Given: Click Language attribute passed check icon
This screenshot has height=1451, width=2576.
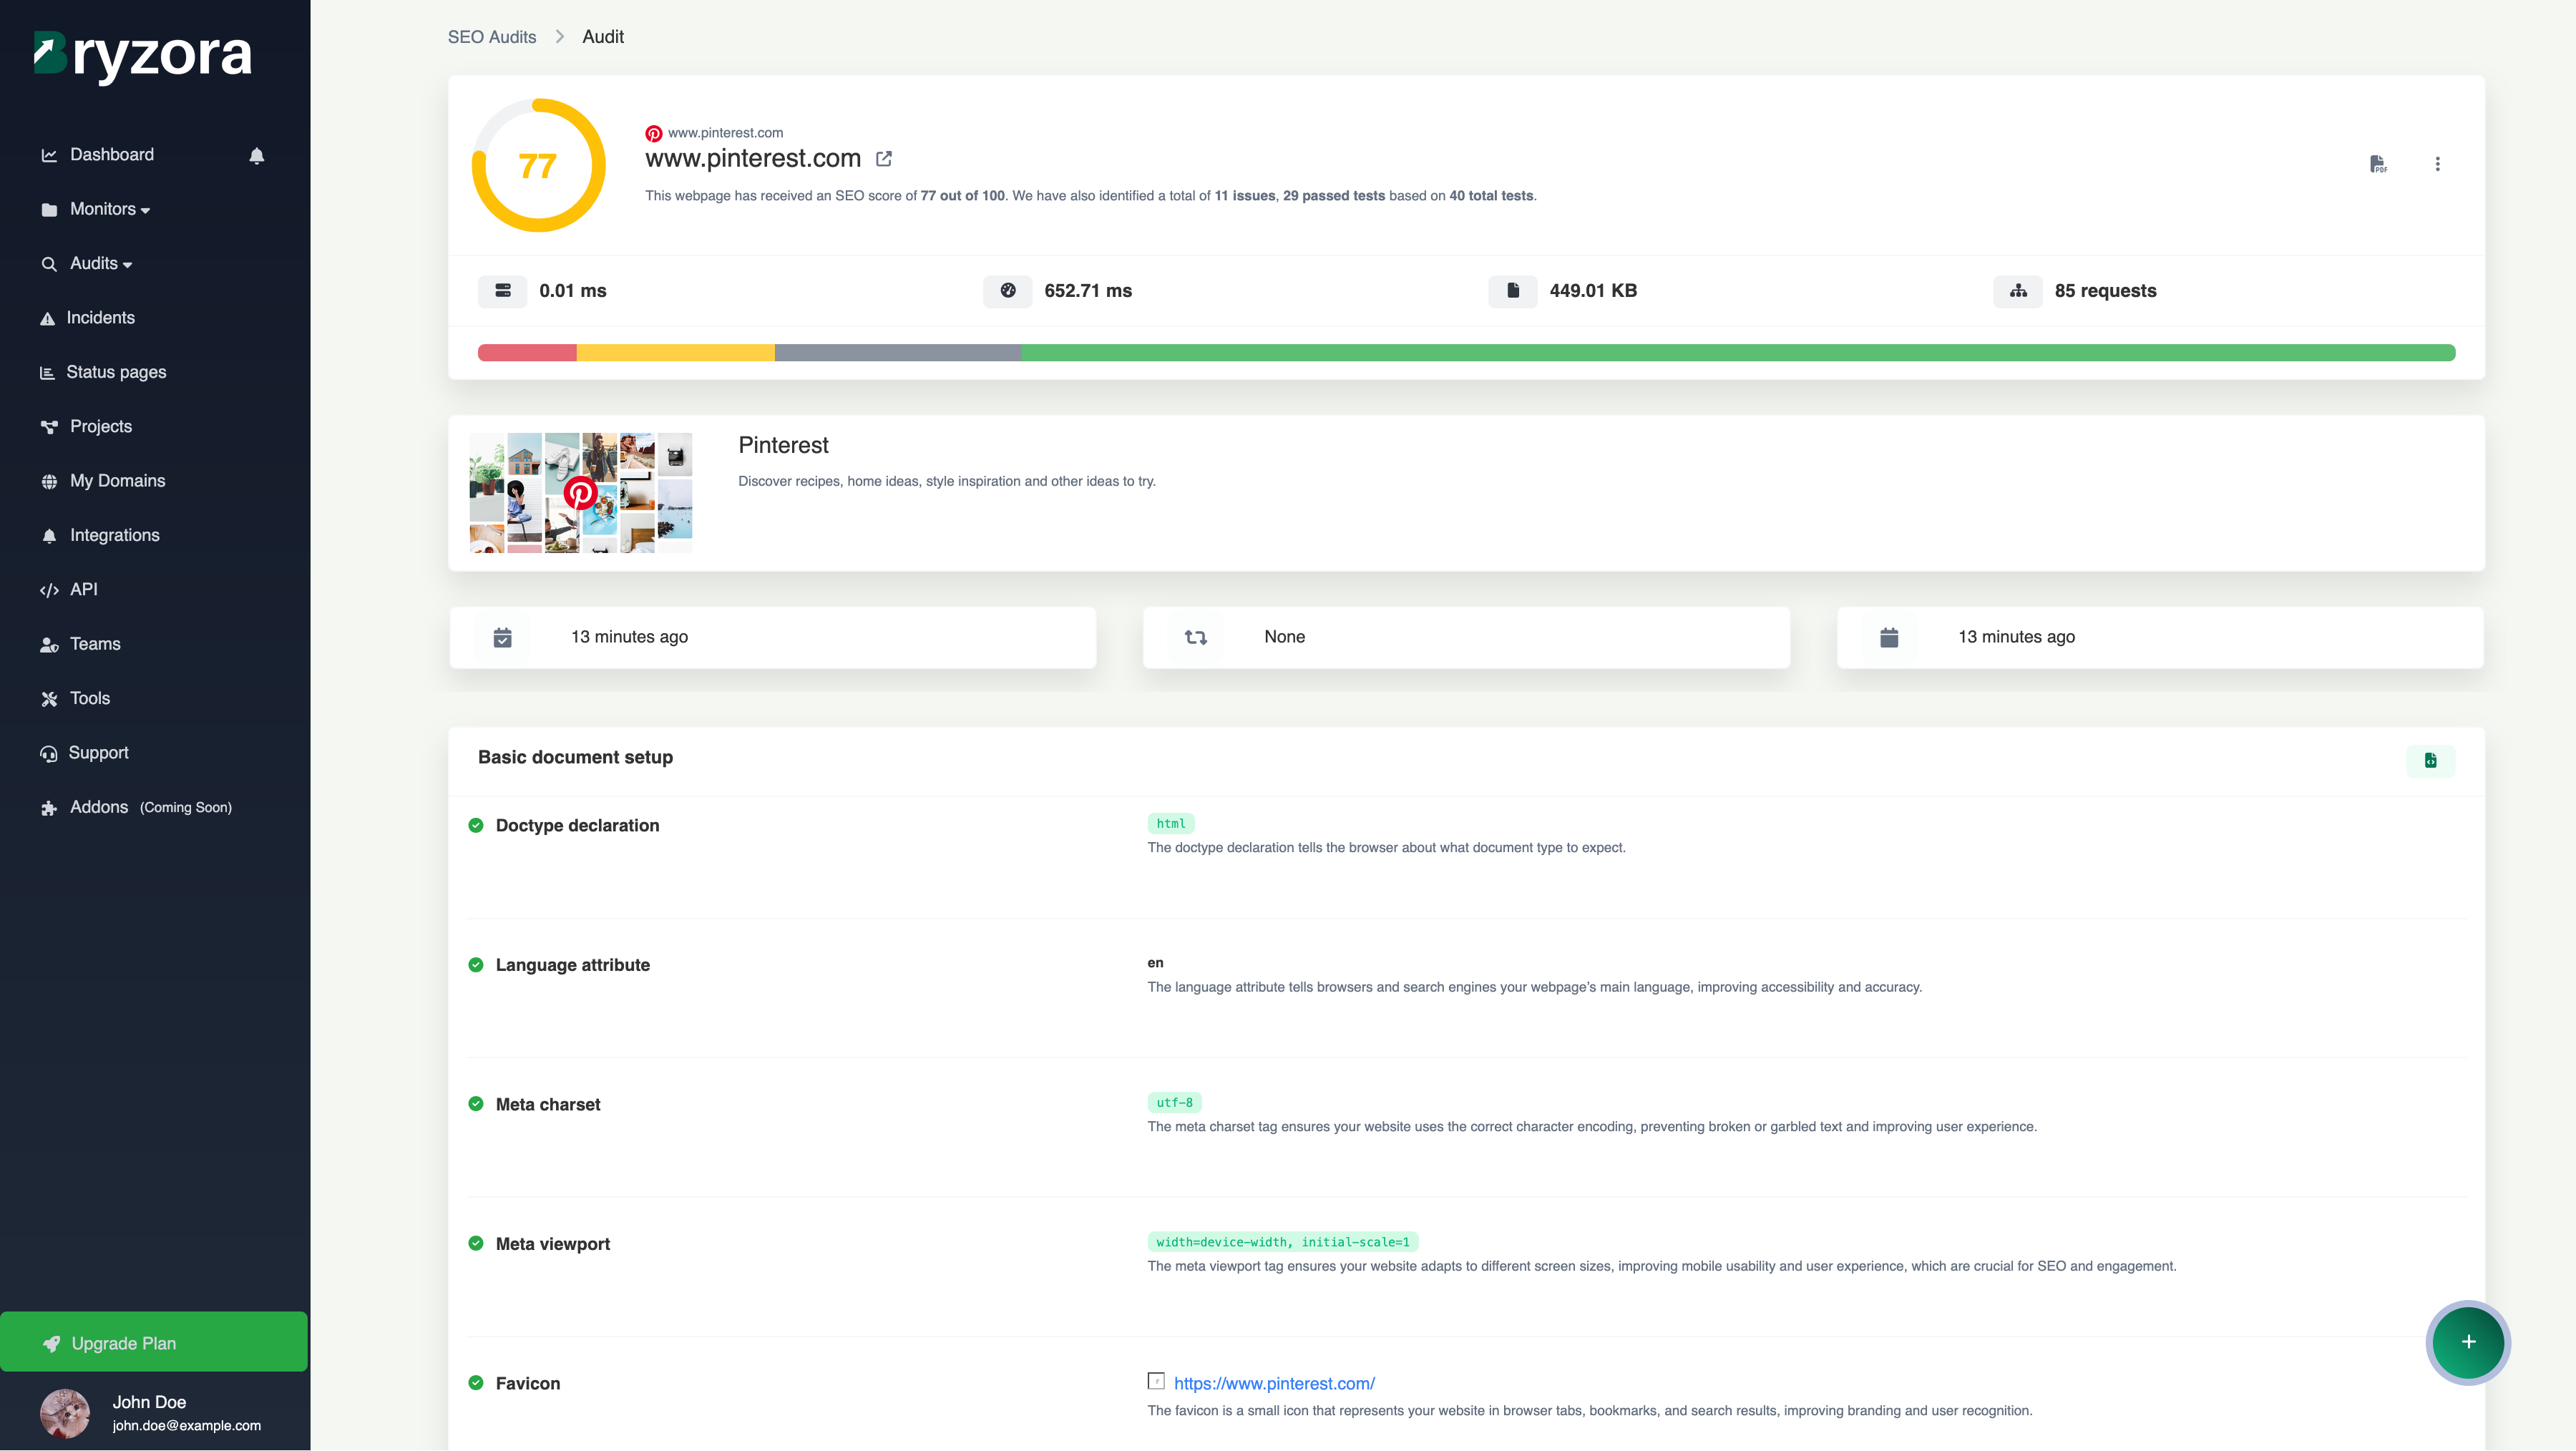Looking at the screenshot, I should [476, 965].
